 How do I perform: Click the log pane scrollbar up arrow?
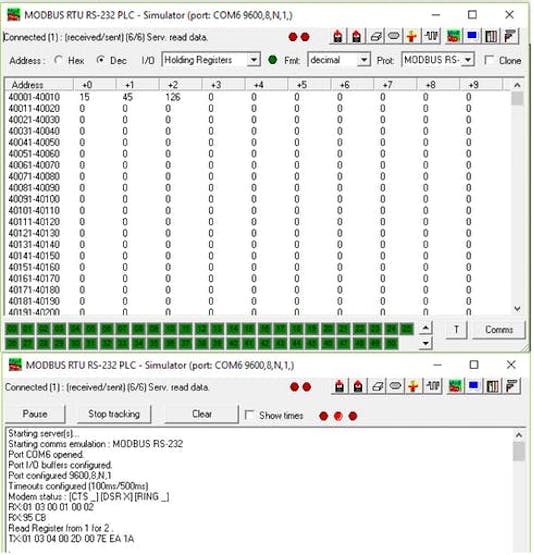(519, 435)
